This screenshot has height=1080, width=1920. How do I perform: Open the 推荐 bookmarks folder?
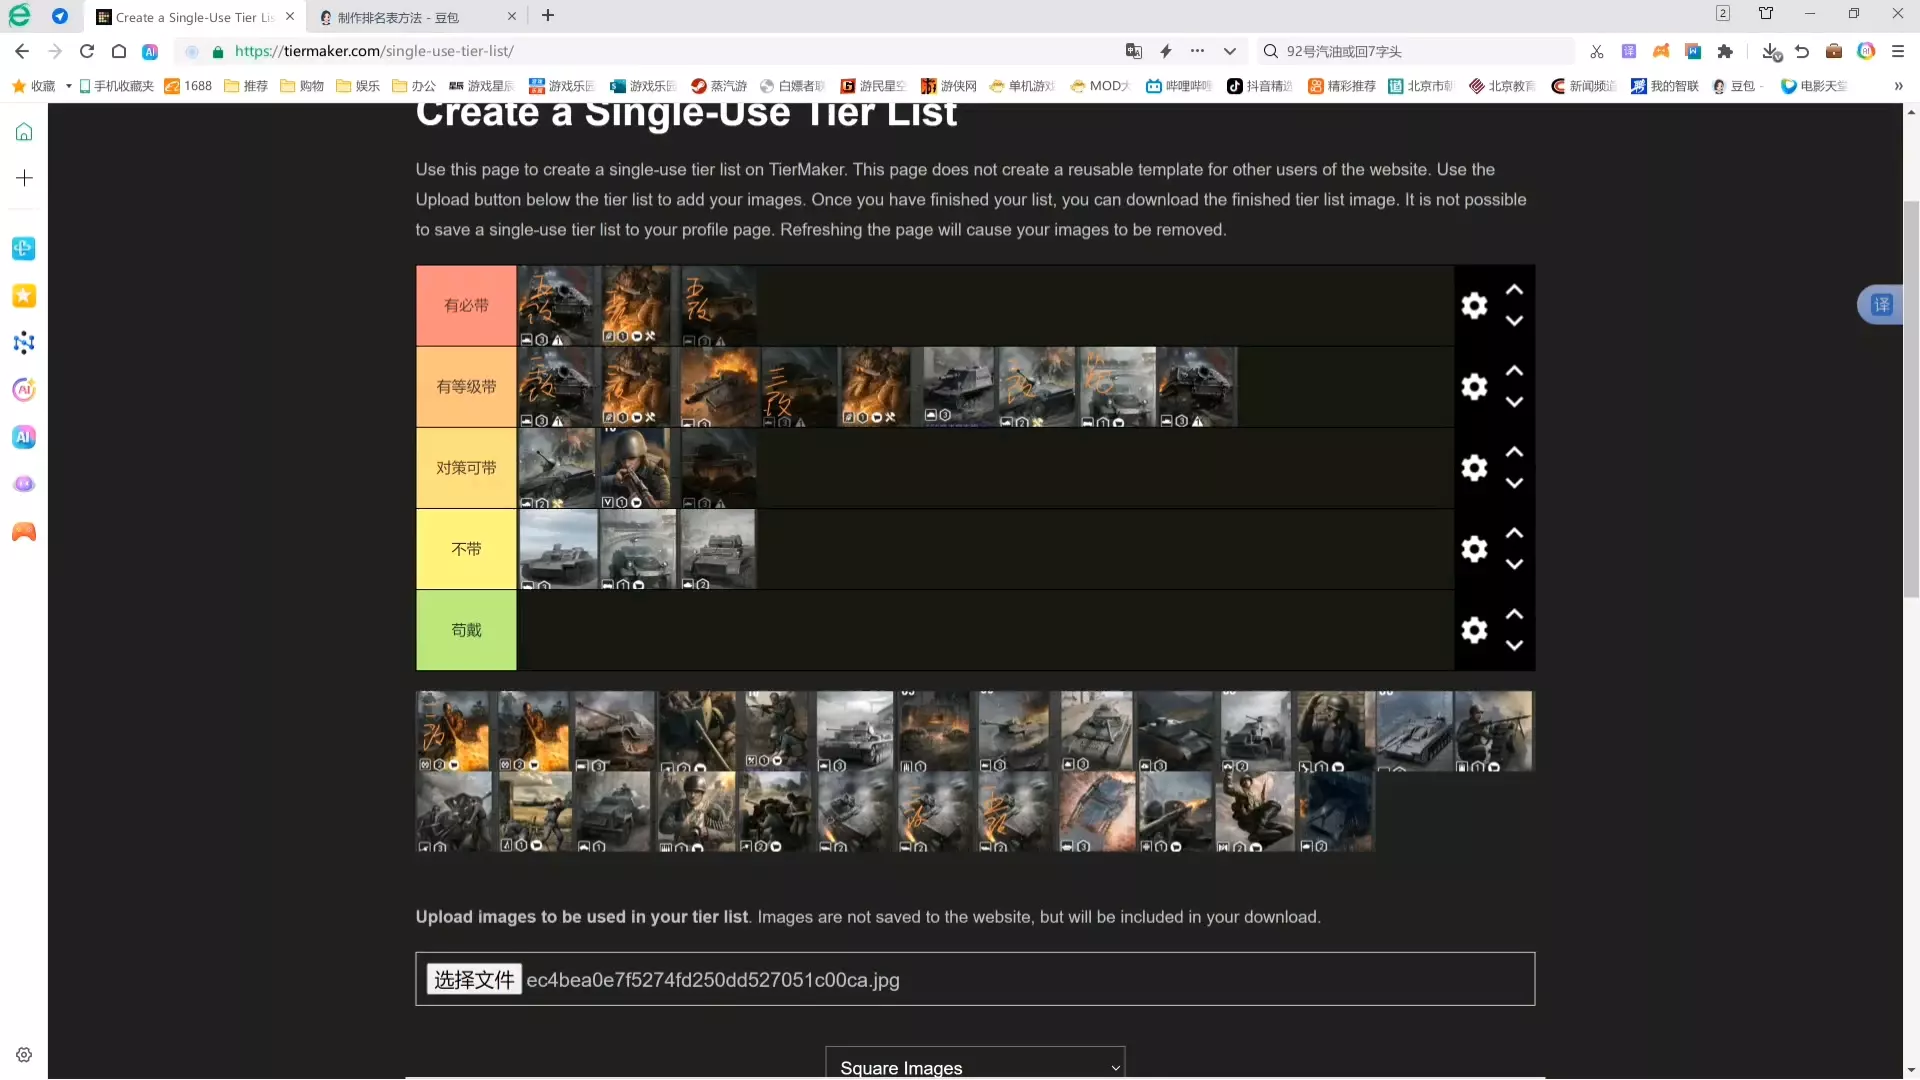pyautogui.click(x=246, y=86)
